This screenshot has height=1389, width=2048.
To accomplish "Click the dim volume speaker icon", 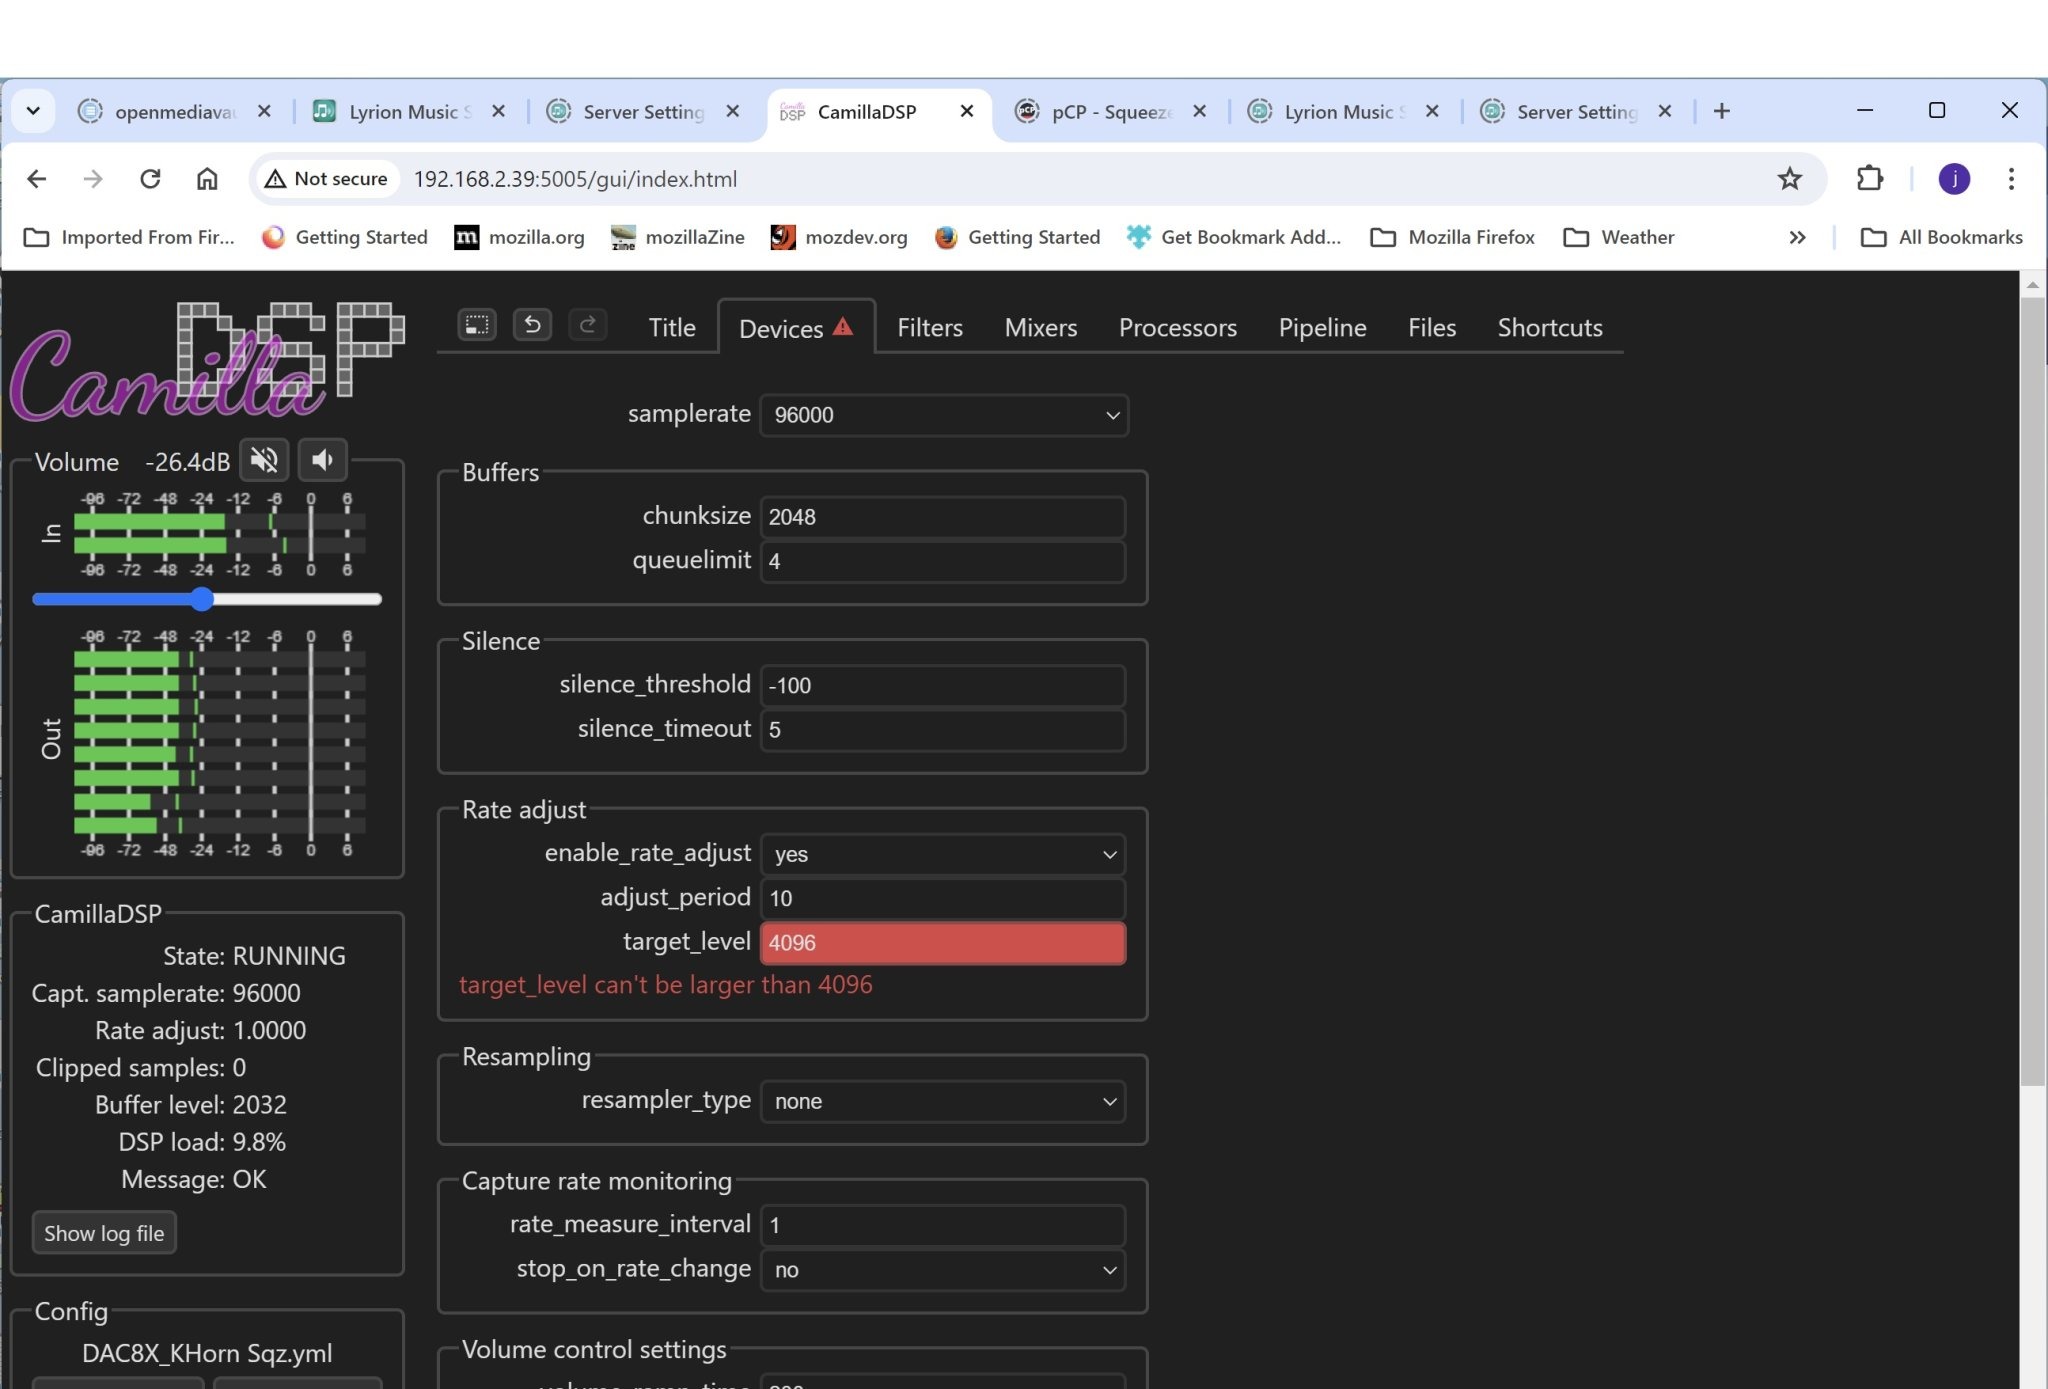I will (x=322, y=460).
